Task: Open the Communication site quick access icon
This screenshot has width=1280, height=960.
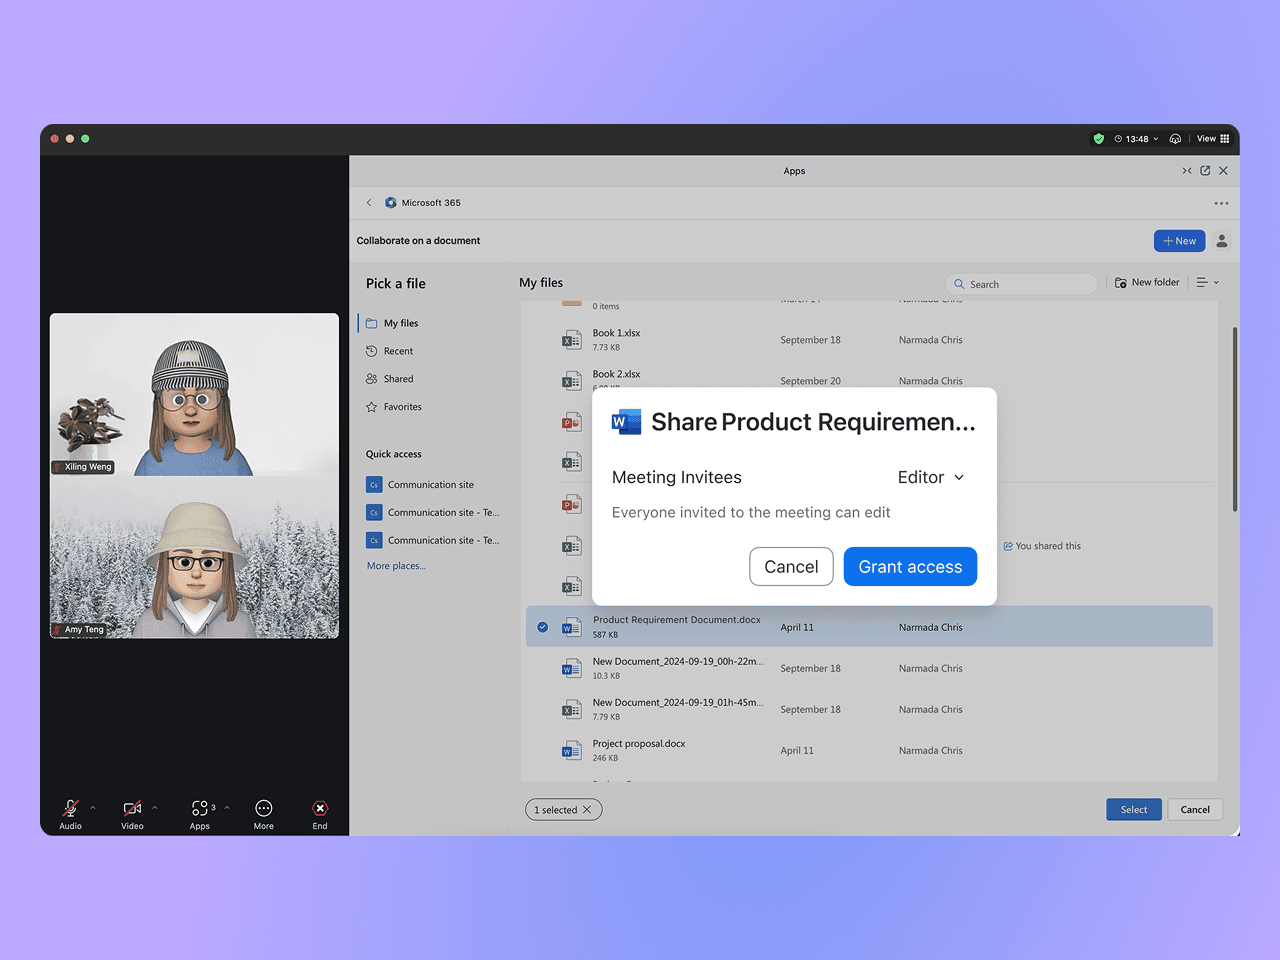Action: [373, 484]
